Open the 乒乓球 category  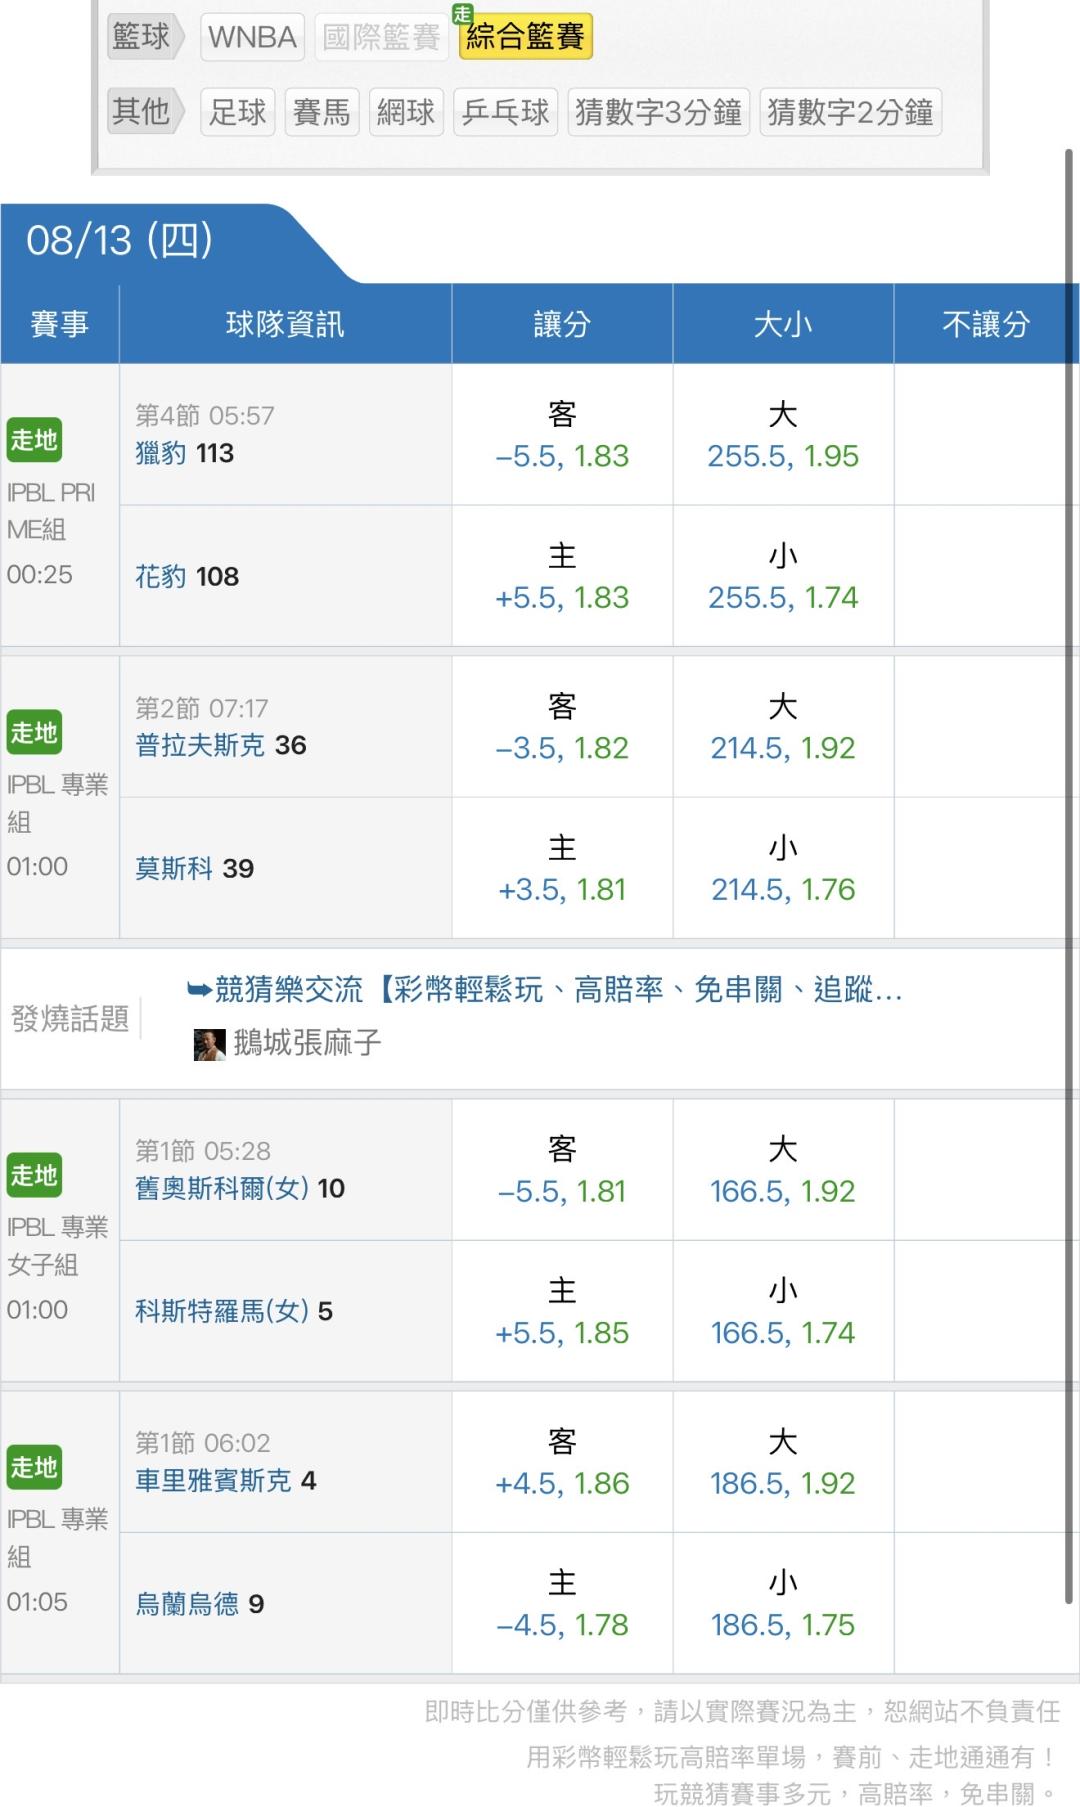point(505,112)
